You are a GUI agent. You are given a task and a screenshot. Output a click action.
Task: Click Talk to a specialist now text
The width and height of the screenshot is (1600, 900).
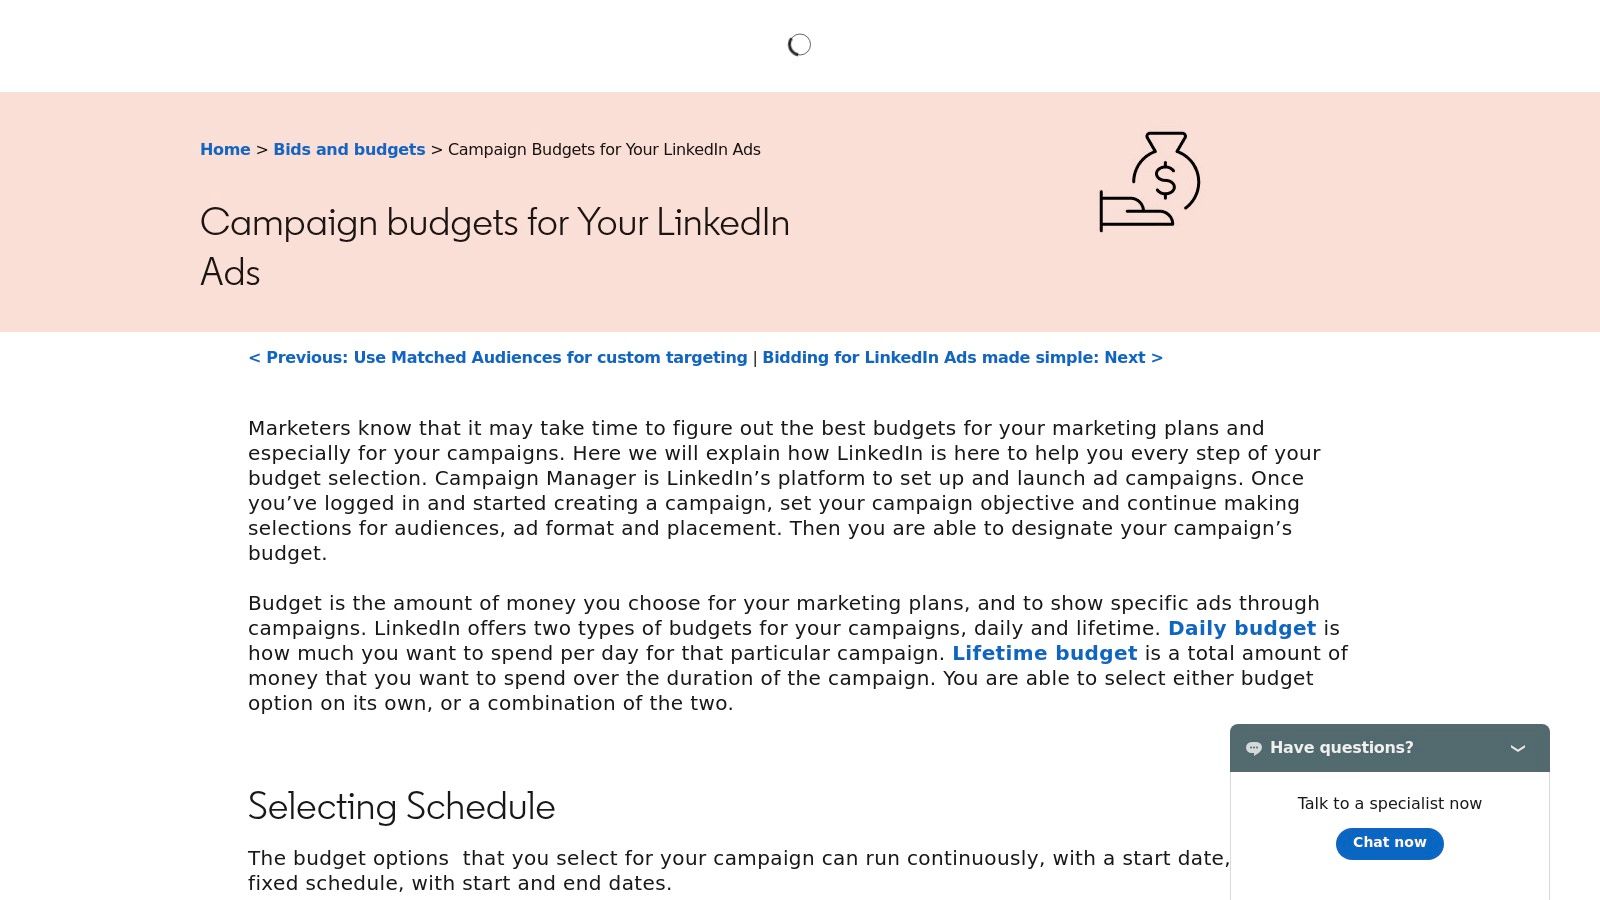[x=1389, y=803]
